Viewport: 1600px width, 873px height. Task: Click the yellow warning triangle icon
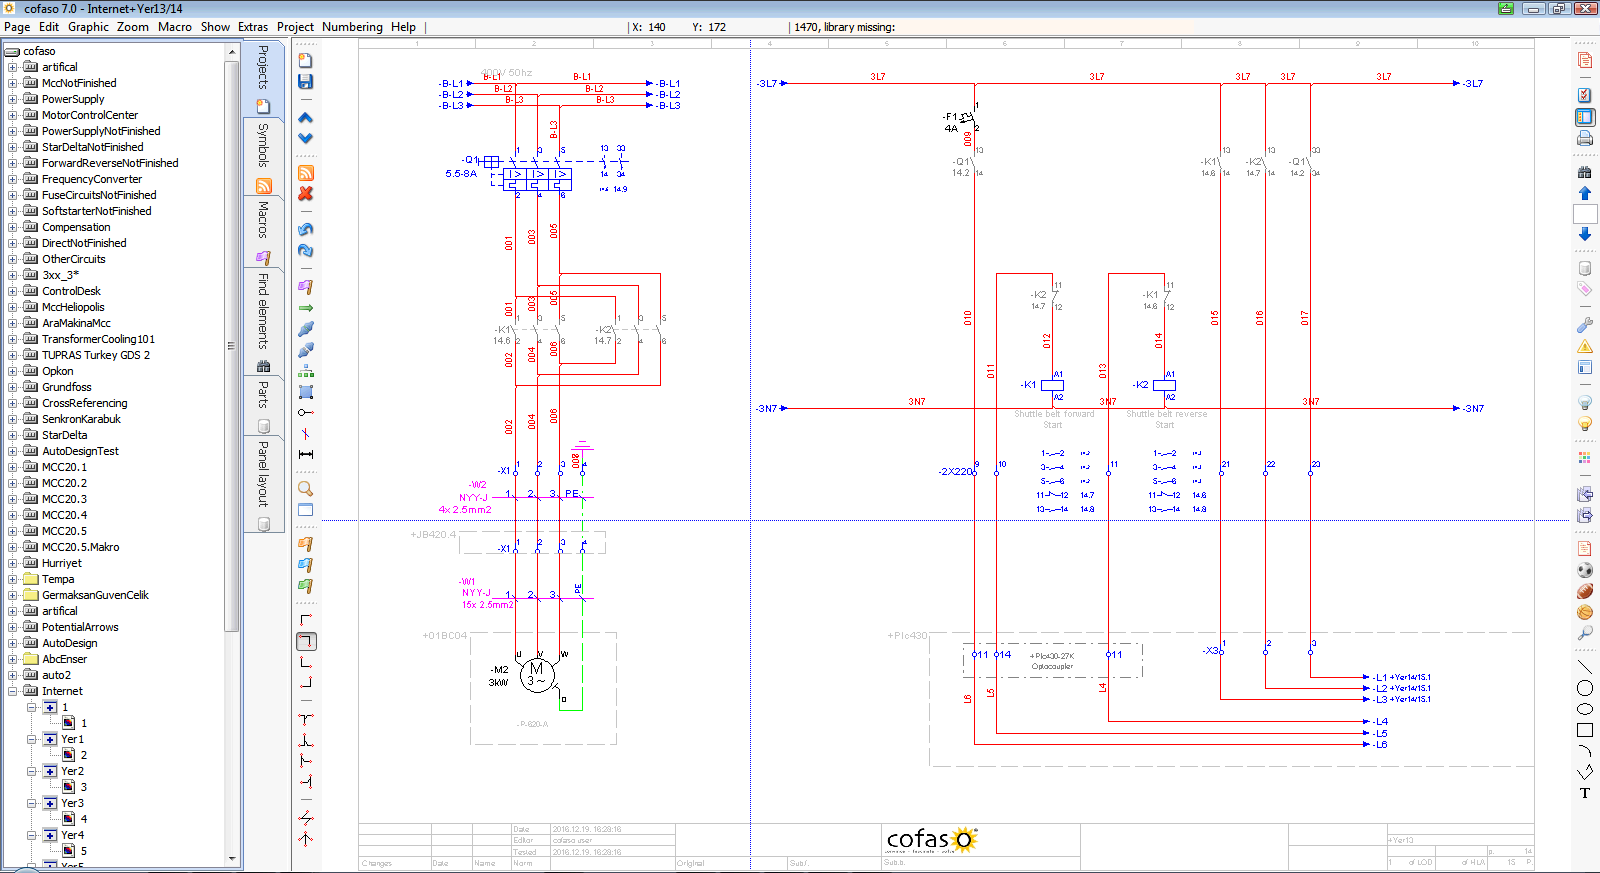pos(1585,347)
